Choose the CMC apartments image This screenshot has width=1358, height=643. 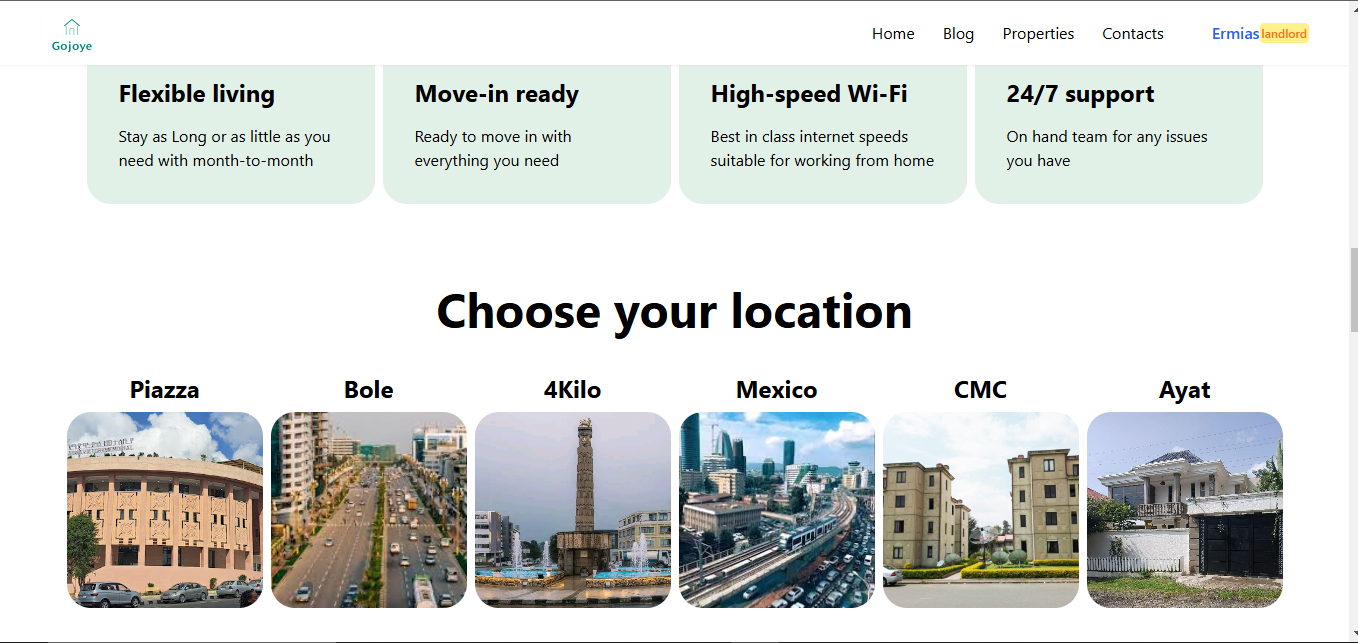coord(981,510)
